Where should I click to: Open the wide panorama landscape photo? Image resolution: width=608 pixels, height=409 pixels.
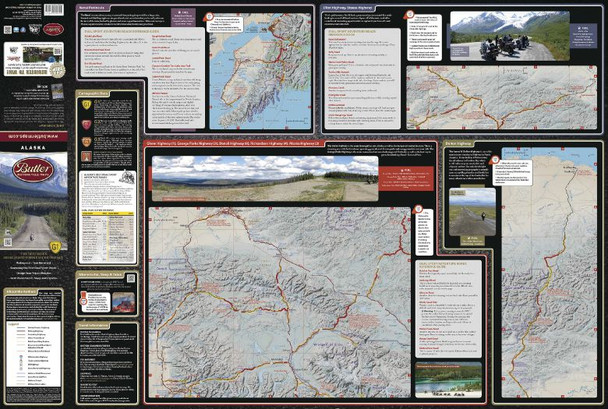250,179
